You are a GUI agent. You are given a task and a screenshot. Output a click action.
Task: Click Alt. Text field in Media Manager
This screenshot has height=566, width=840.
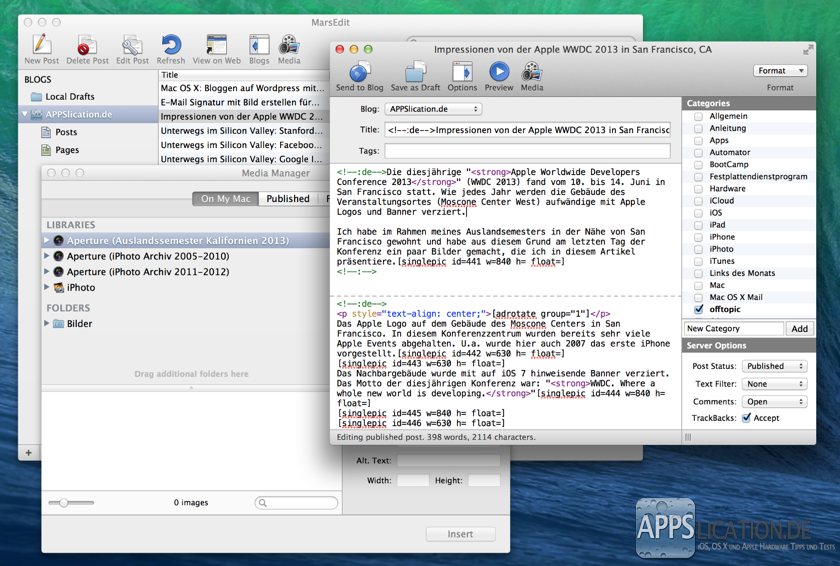448,461
